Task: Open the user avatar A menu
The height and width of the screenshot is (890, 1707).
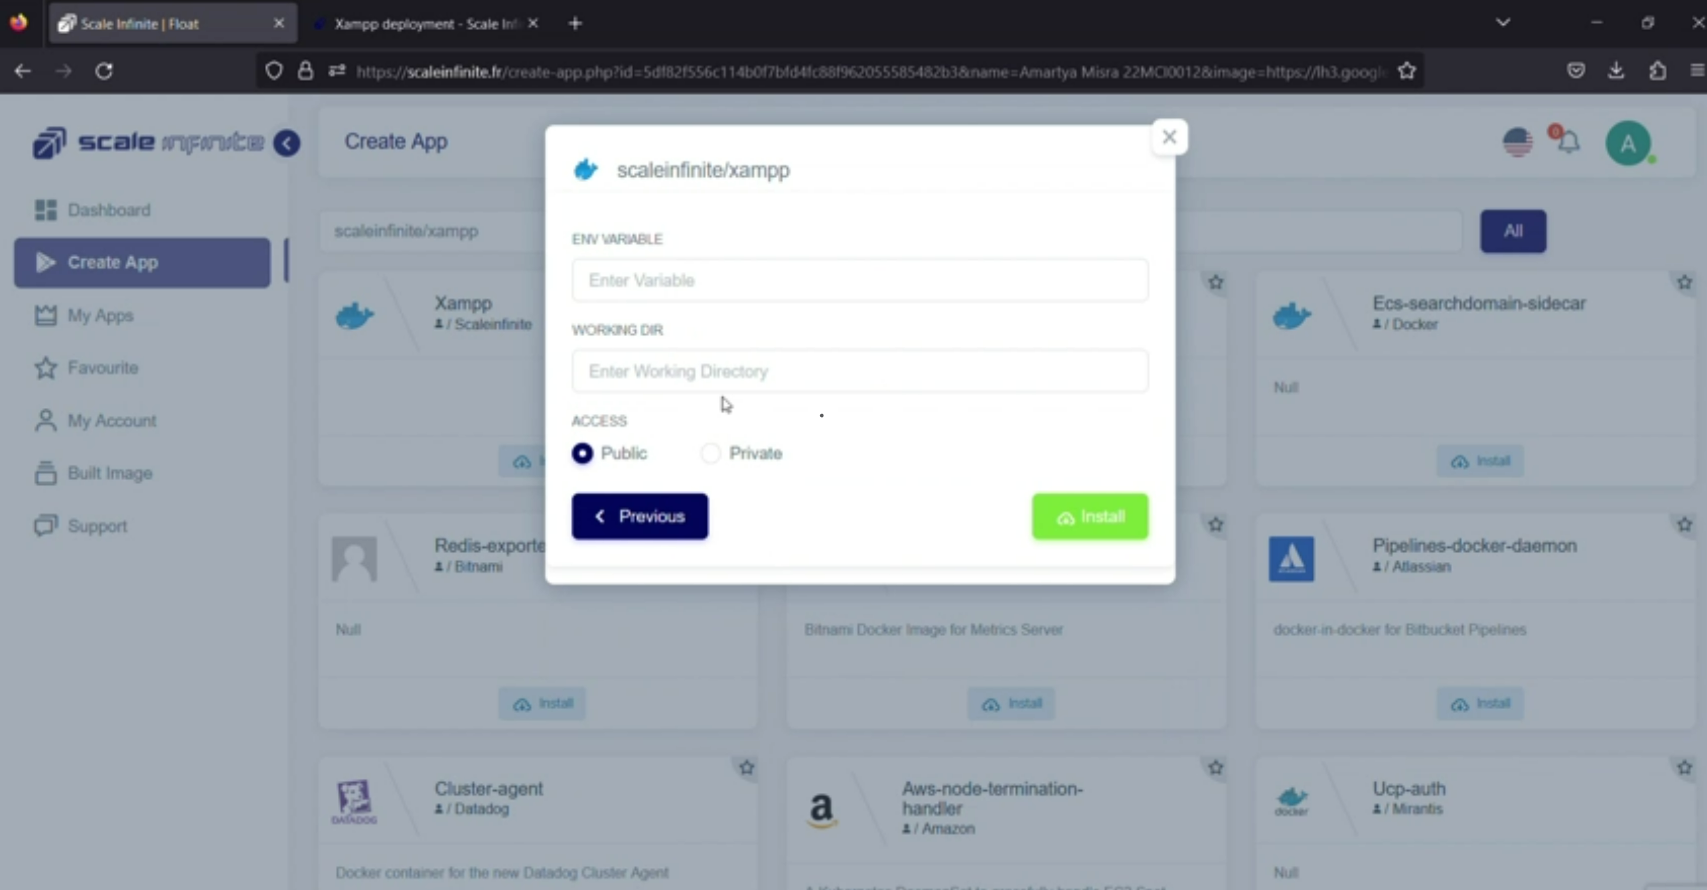Action: (x=1628, y=143)
